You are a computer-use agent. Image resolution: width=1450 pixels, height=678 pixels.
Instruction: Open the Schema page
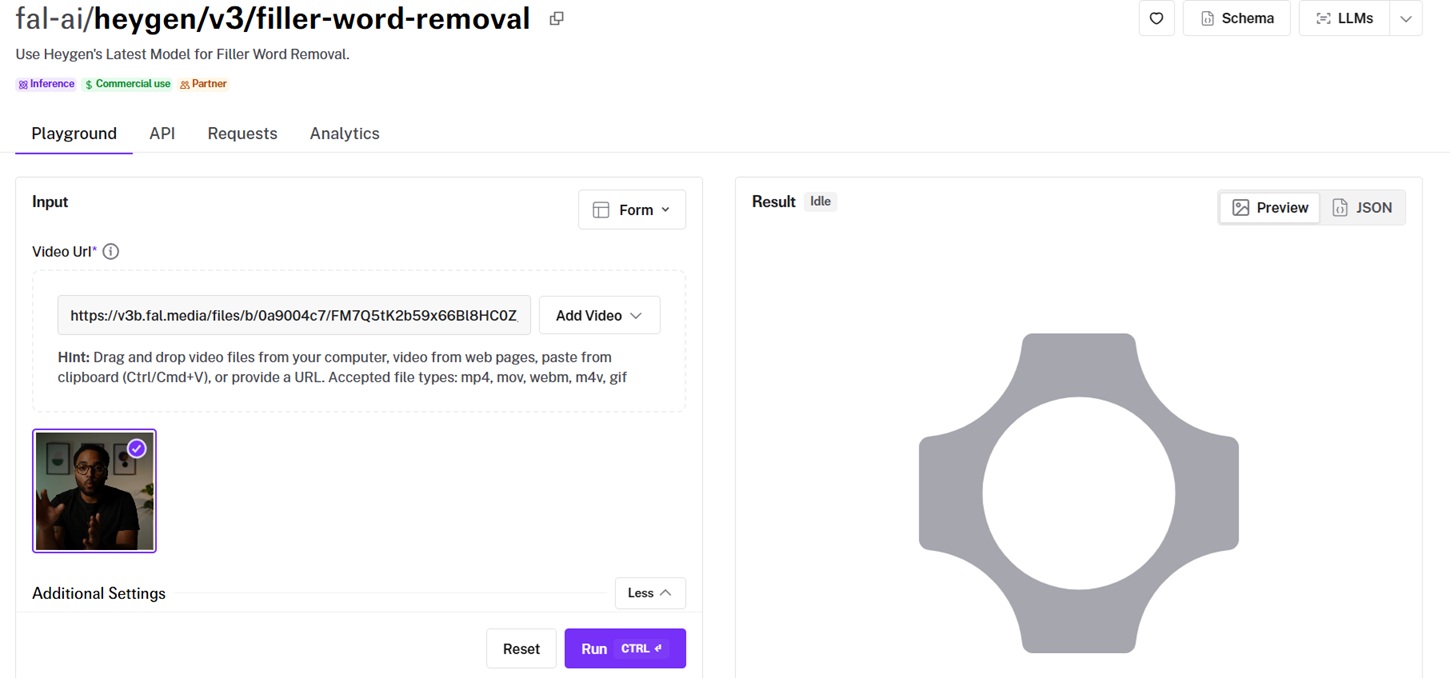tap(1237, 18)
